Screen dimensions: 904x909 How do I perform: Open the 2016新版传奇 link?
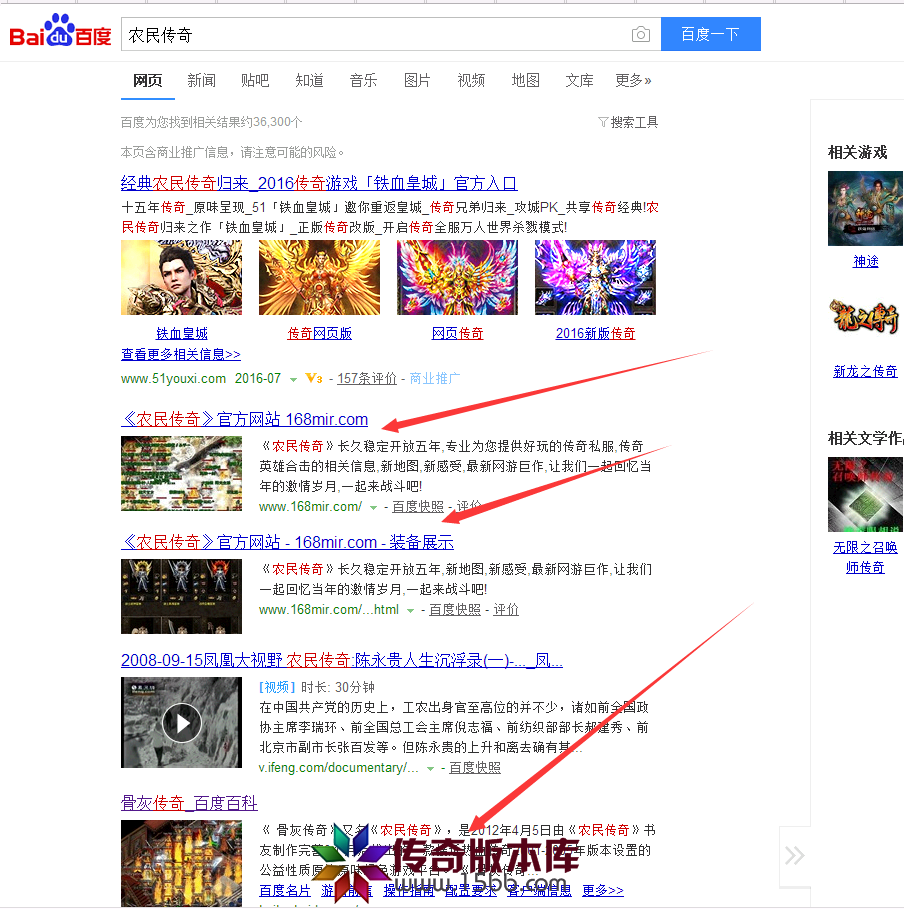[596, 333]
